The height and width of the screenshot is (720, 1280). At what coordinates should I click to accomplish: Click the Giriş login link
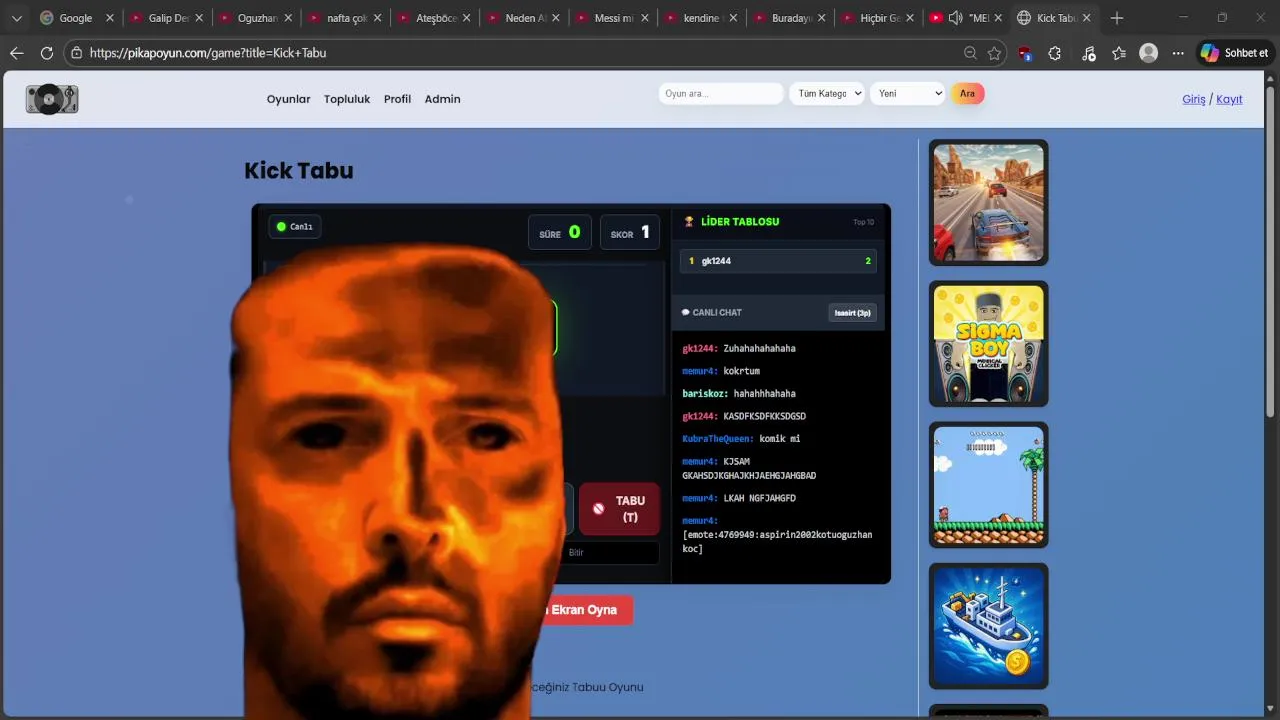(x=1194, y=99)
